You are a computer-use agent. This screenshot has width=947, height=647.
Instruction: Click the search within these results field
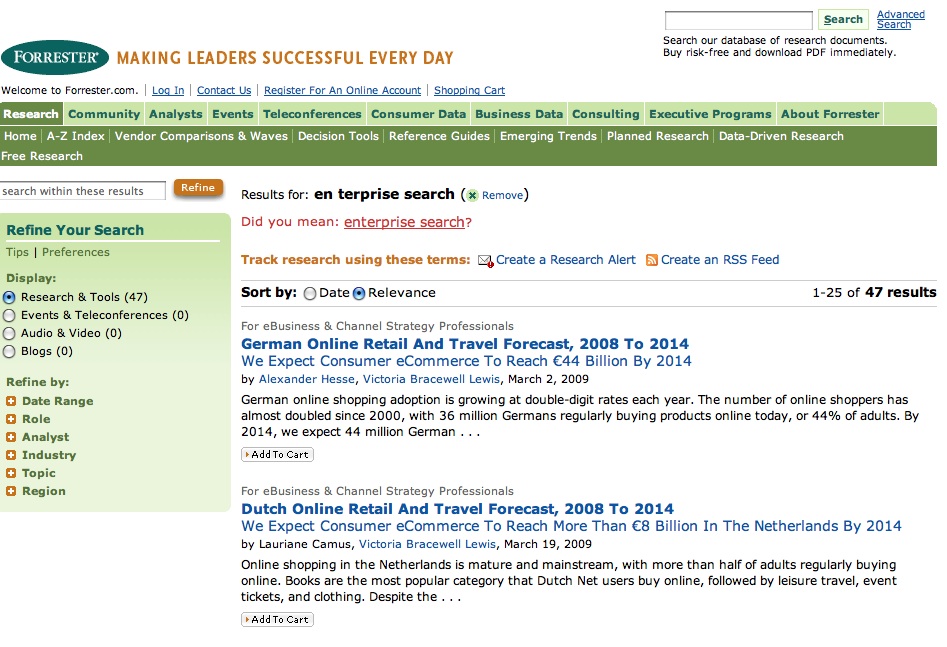pos(82,191)
